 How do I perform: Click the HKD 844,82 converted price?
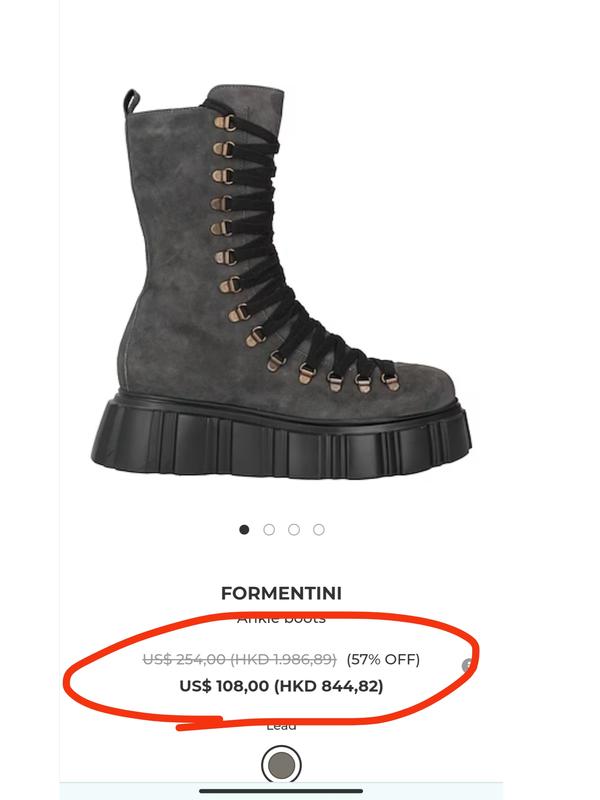(329, 686)
